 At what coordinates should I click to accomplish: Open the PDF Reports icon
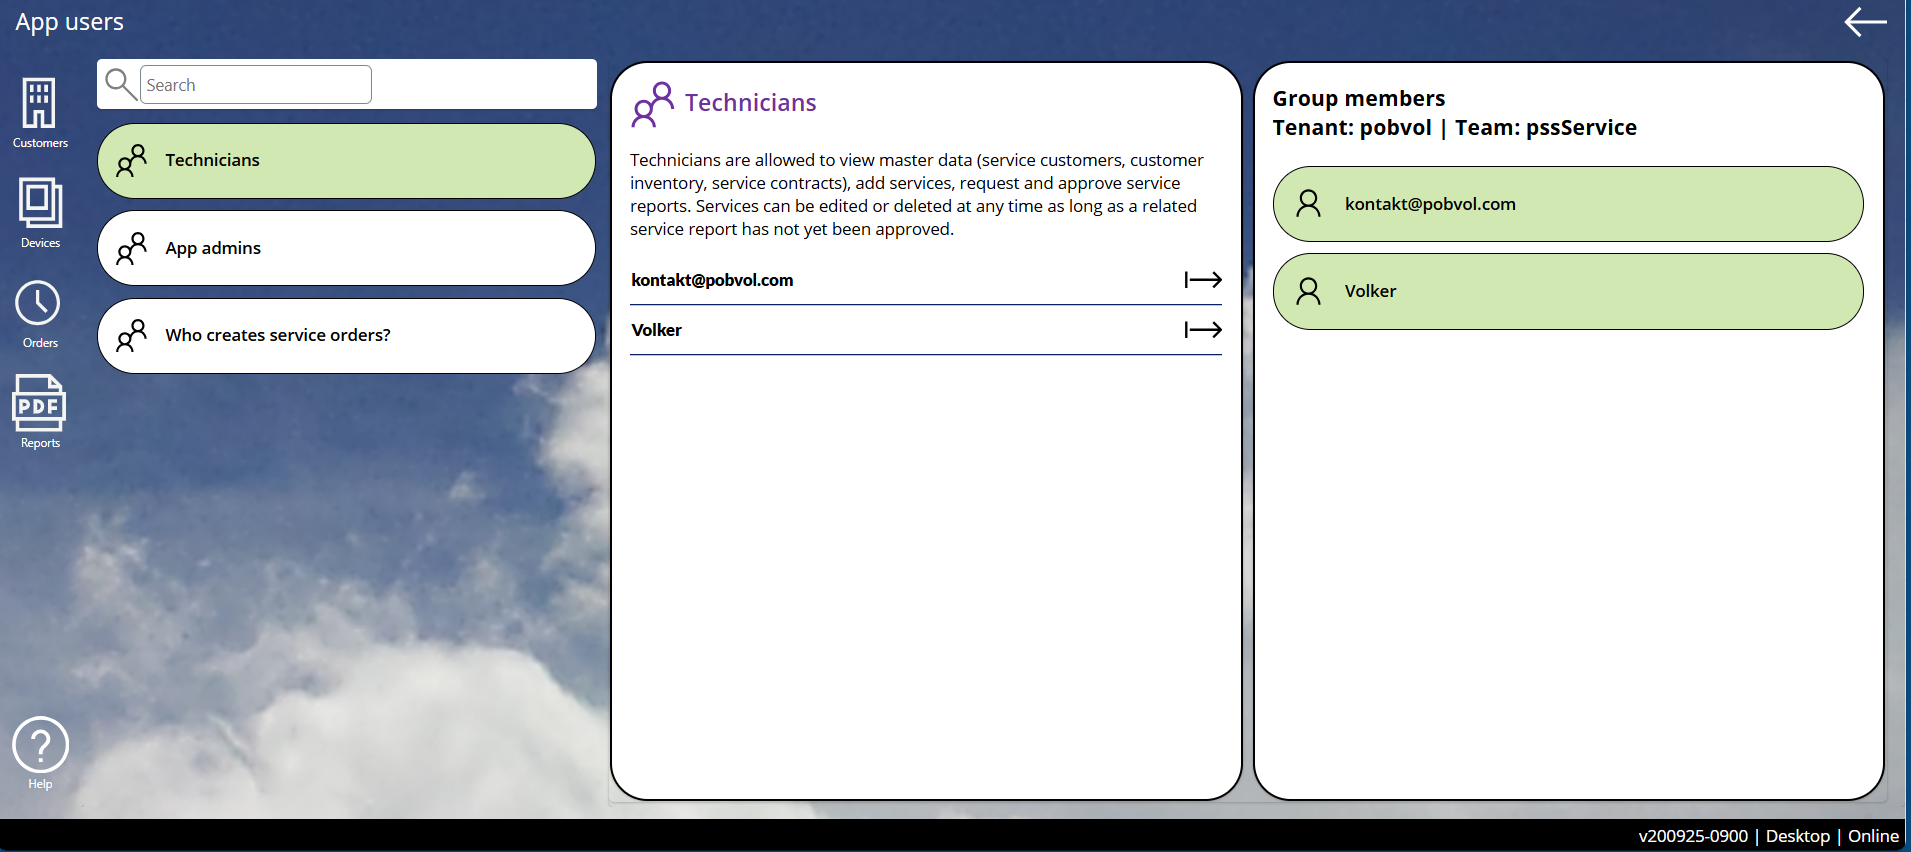click(39, 403)
